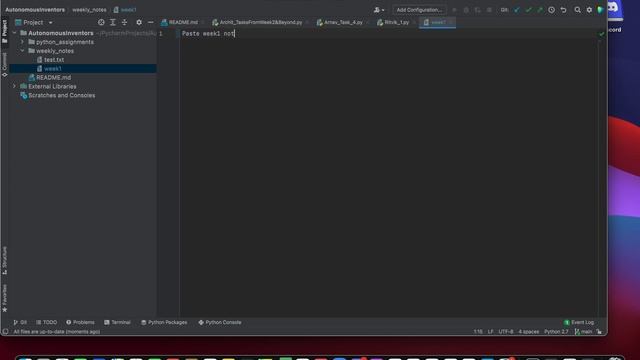Image resolution: width=640 pixels, height=360 pixels.
Task: Open the TODO tool window tab
Action: (47, 322)
